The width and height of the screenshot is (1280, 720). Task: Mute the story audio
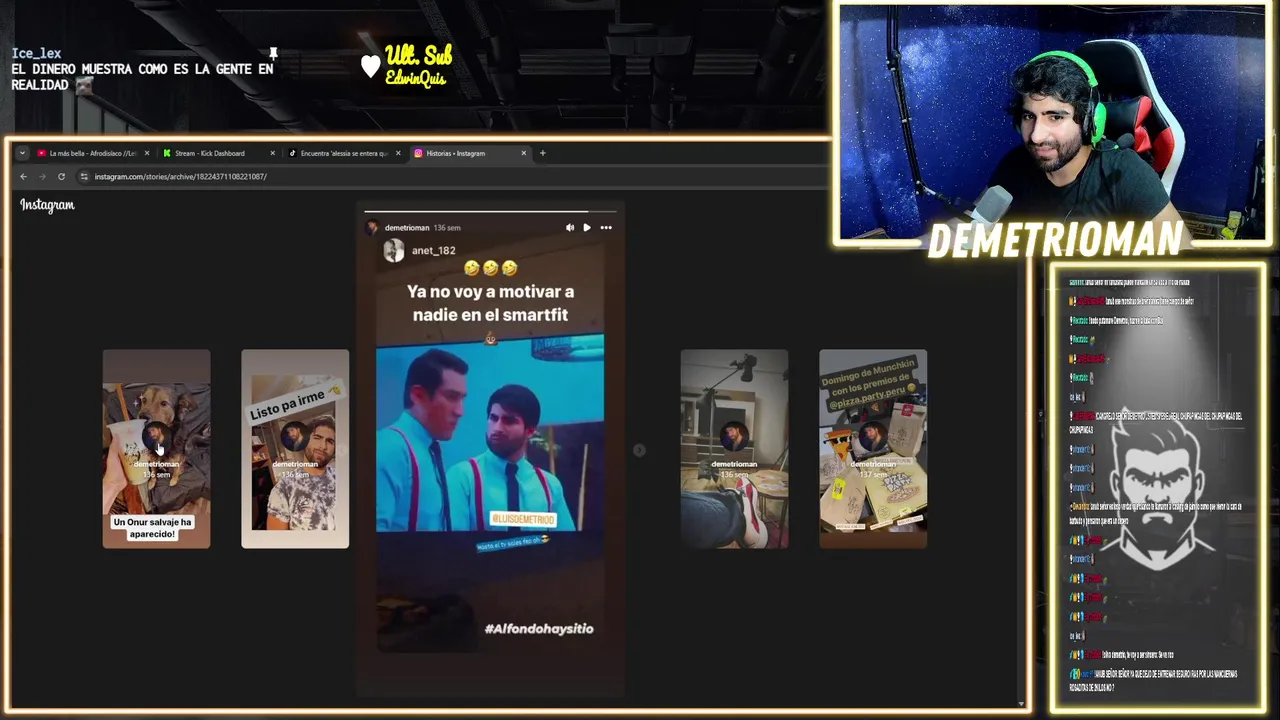(x=570, y=228)
